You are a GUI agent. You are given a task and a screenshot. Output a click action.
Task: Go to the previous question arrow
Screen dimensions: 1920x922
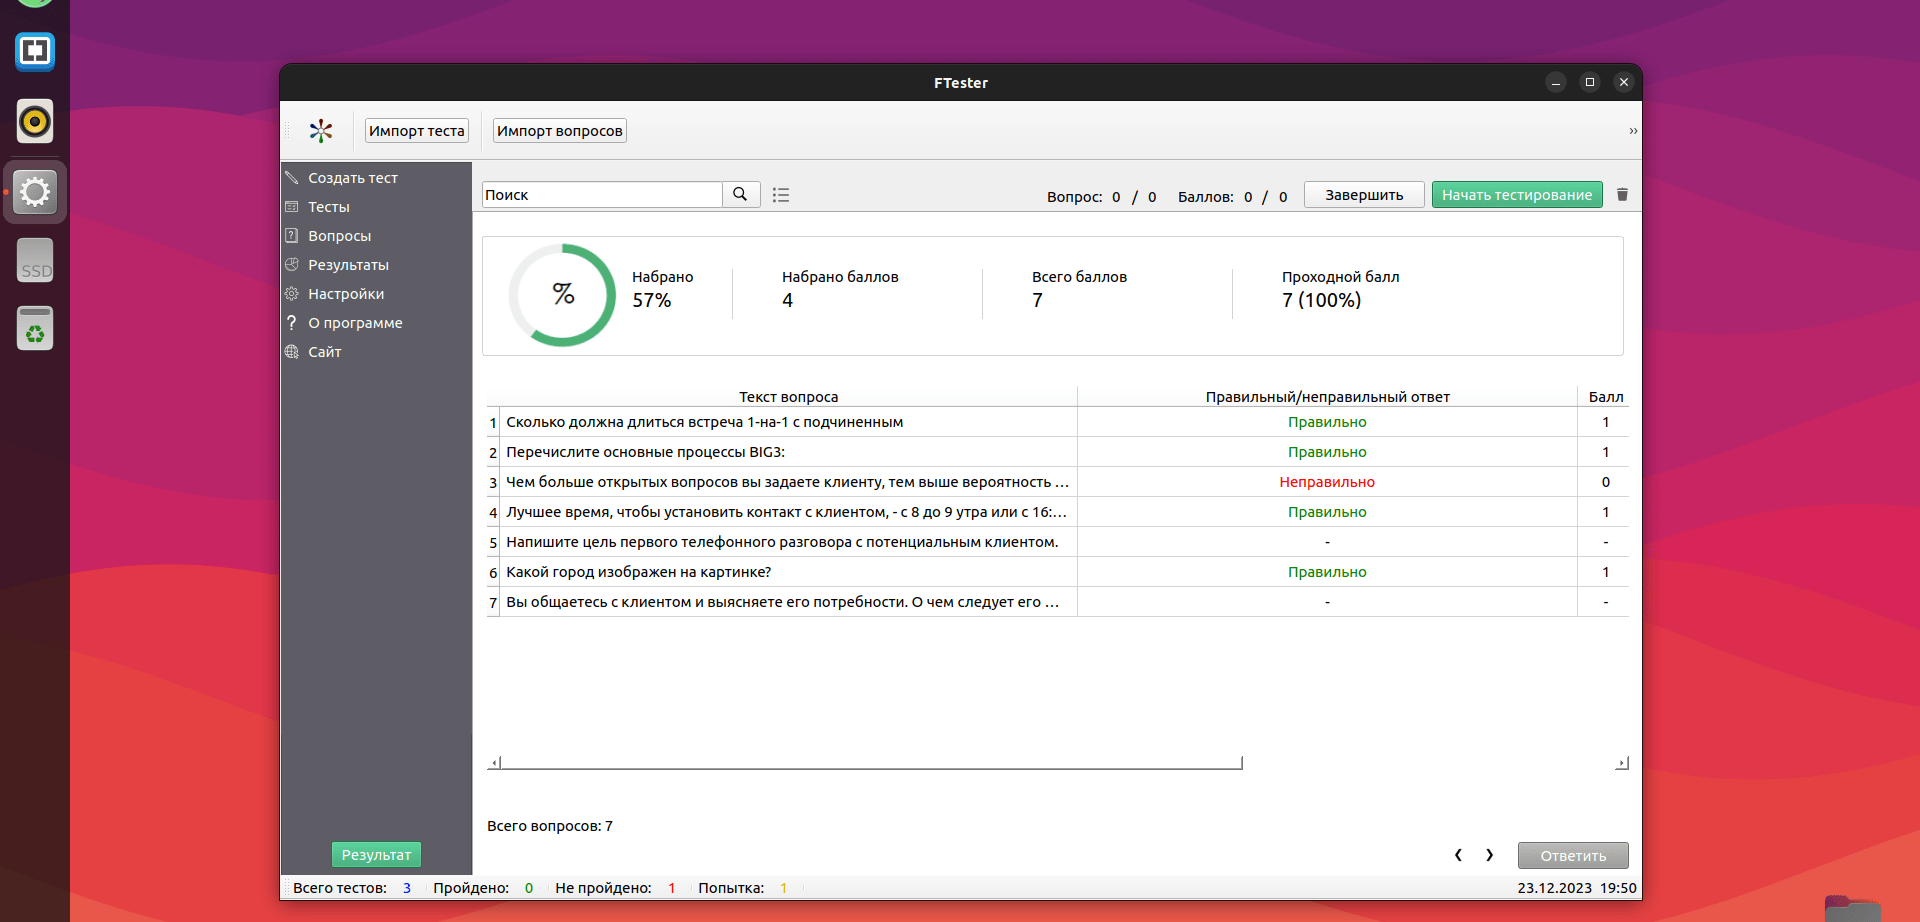click(x=1458, y=855)
